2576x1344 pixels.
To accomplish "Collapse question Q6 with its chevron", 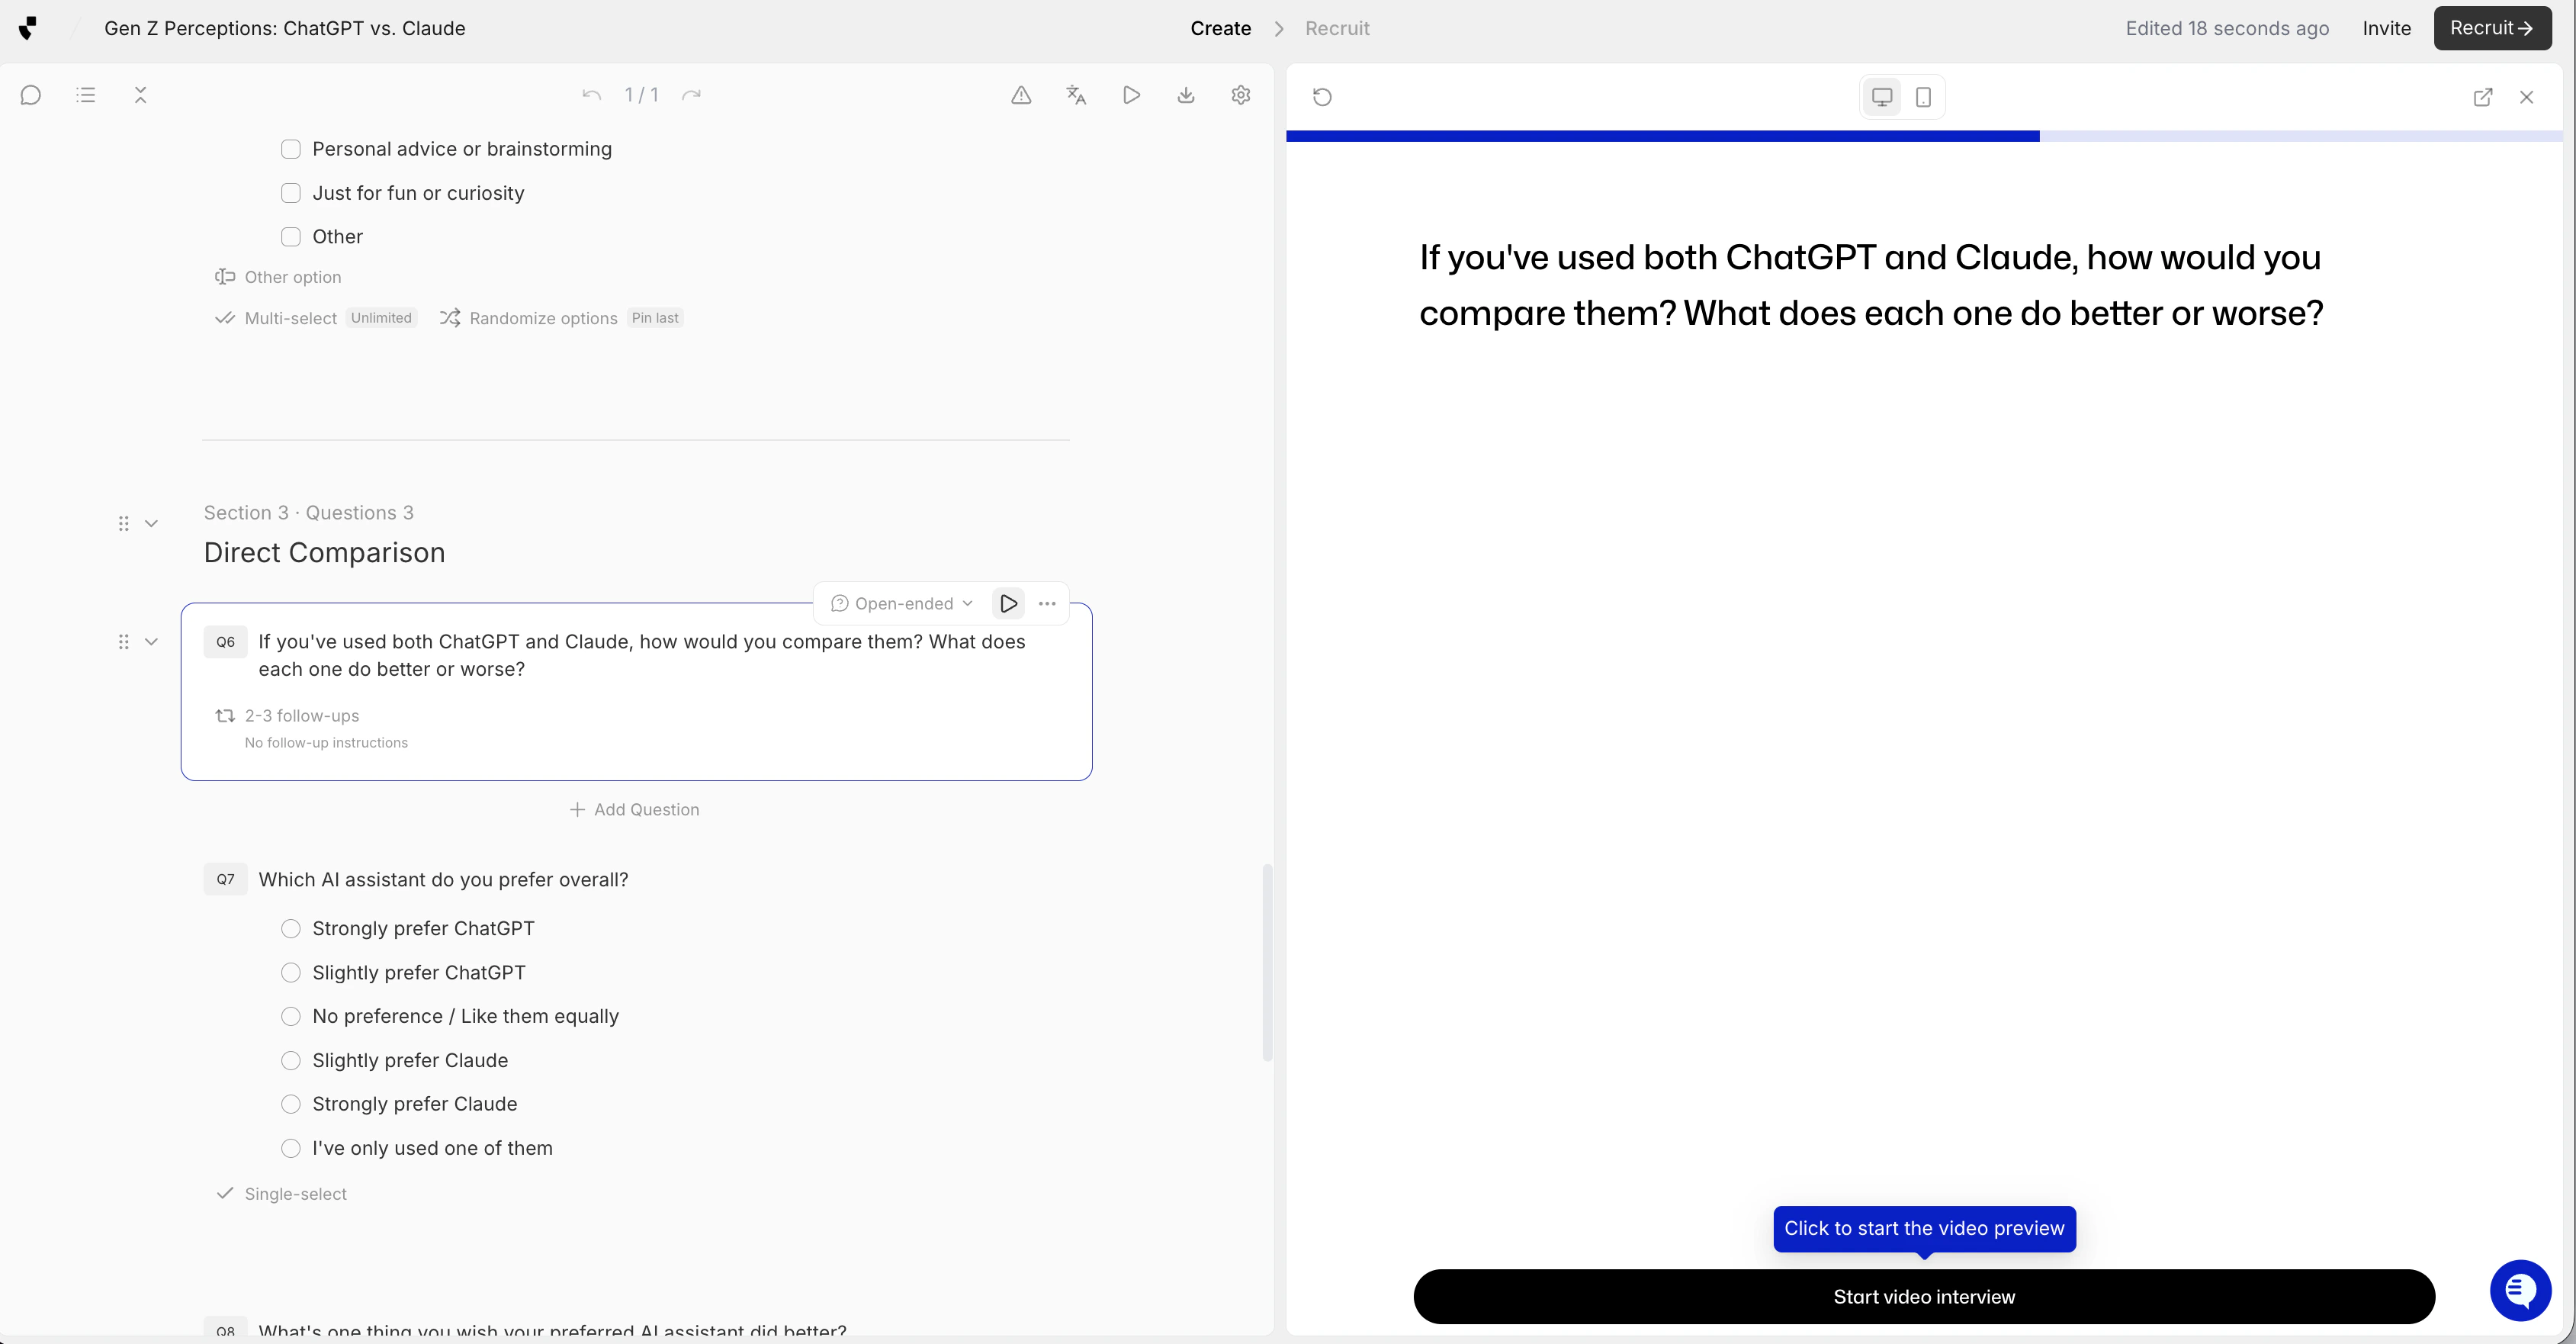I will 151,642.
